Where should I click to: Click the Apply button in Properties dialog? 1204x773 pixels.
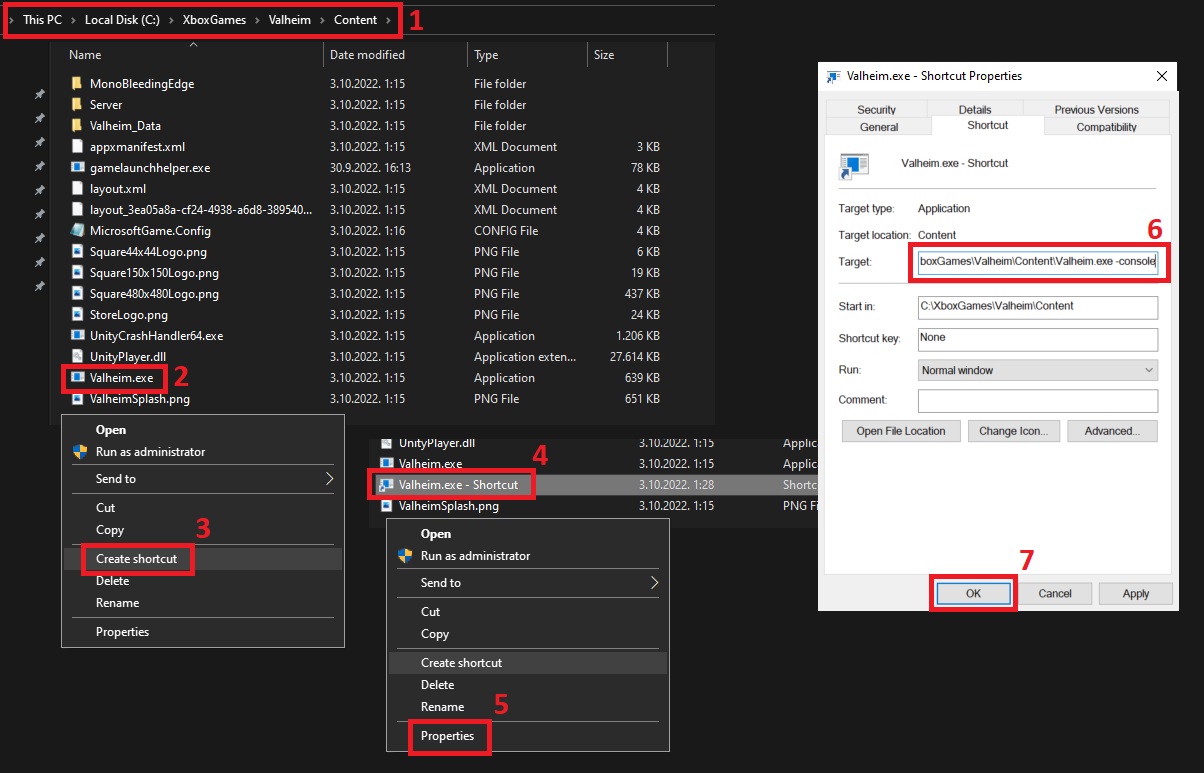tap(1136, 593)
